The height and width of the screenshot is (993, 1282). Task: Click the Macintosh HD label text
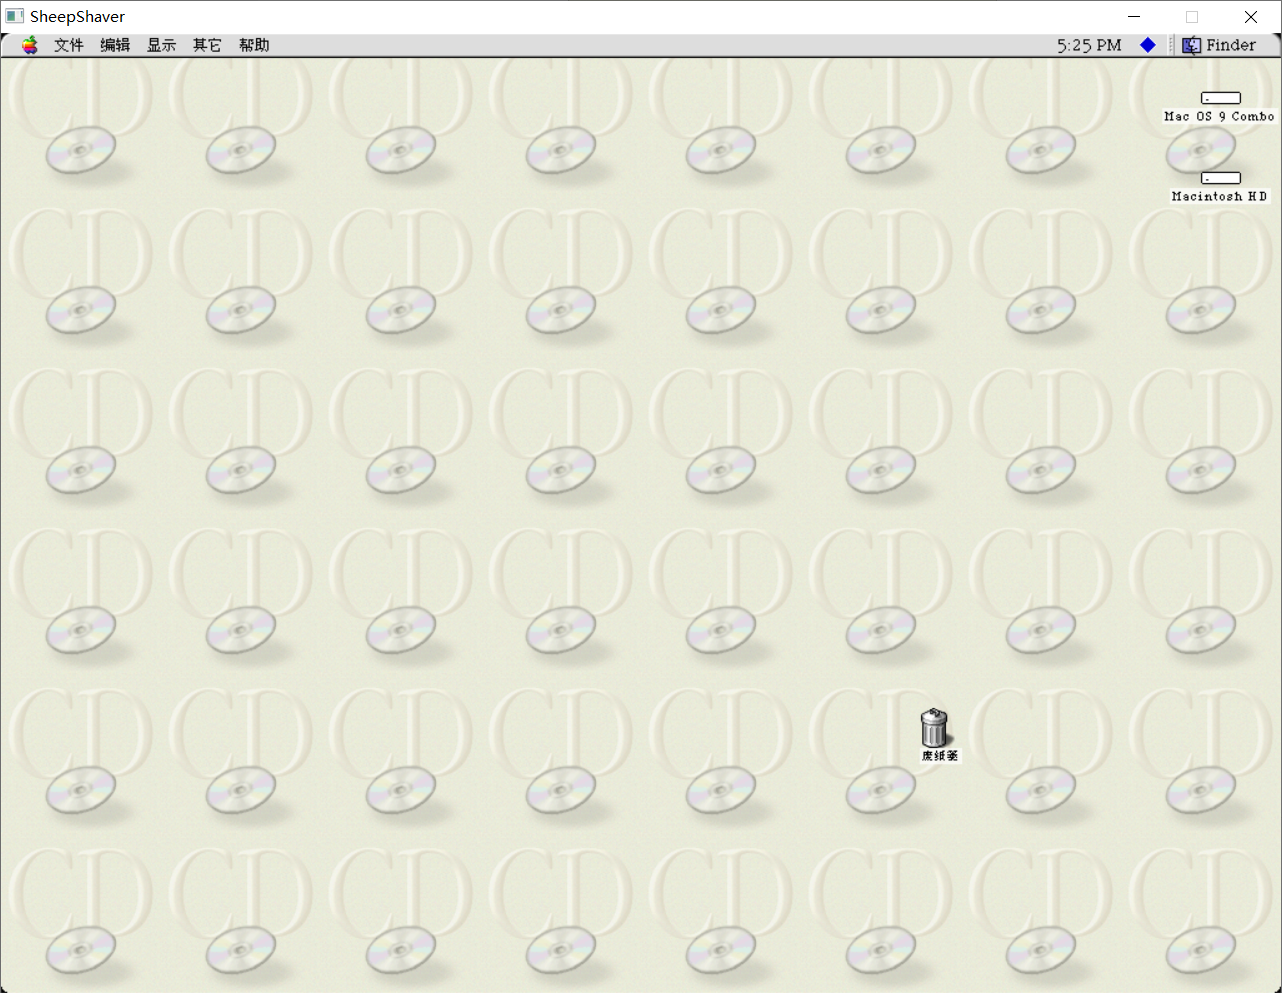tap(1219, 196)
